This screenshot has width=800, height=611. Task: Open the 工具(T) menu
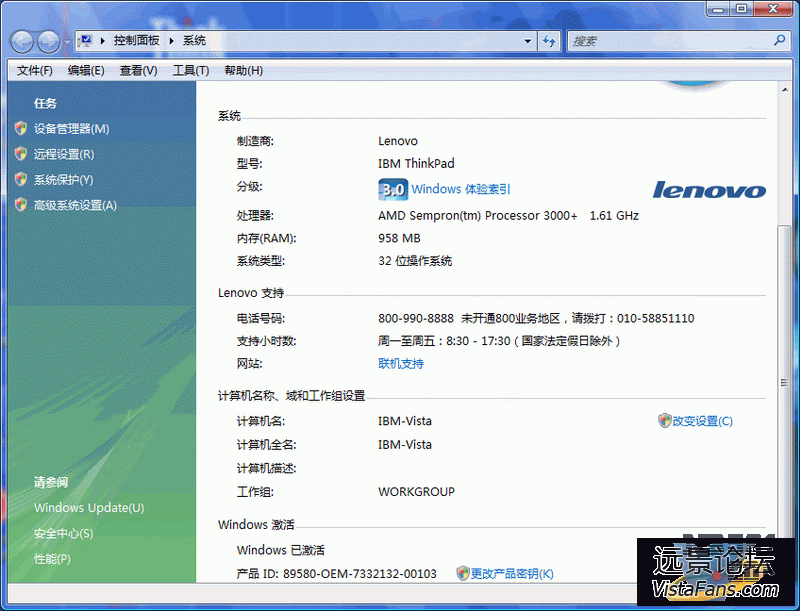(190, 70)
